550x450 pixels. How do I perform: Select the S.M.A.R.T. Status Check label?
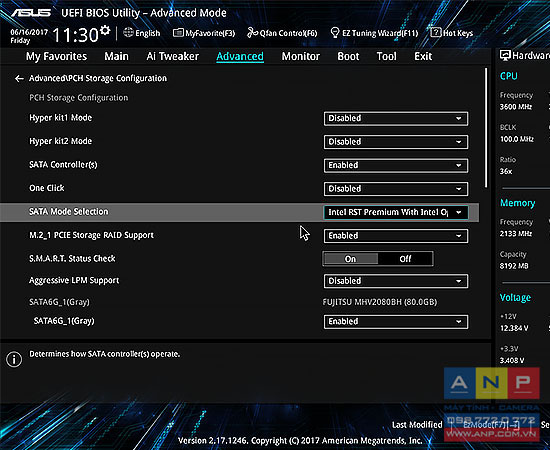coord(72,259)
